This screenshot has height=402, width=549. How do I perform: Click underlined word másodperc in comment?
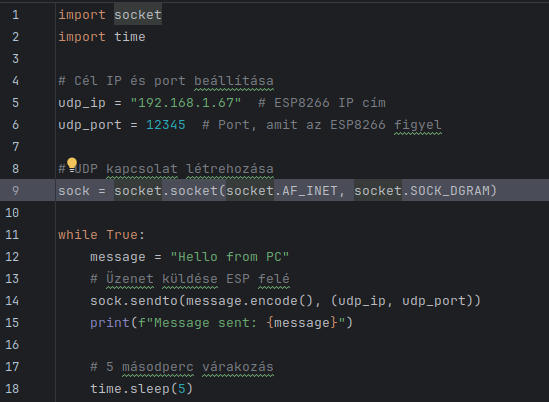click(x=158, y=367)
